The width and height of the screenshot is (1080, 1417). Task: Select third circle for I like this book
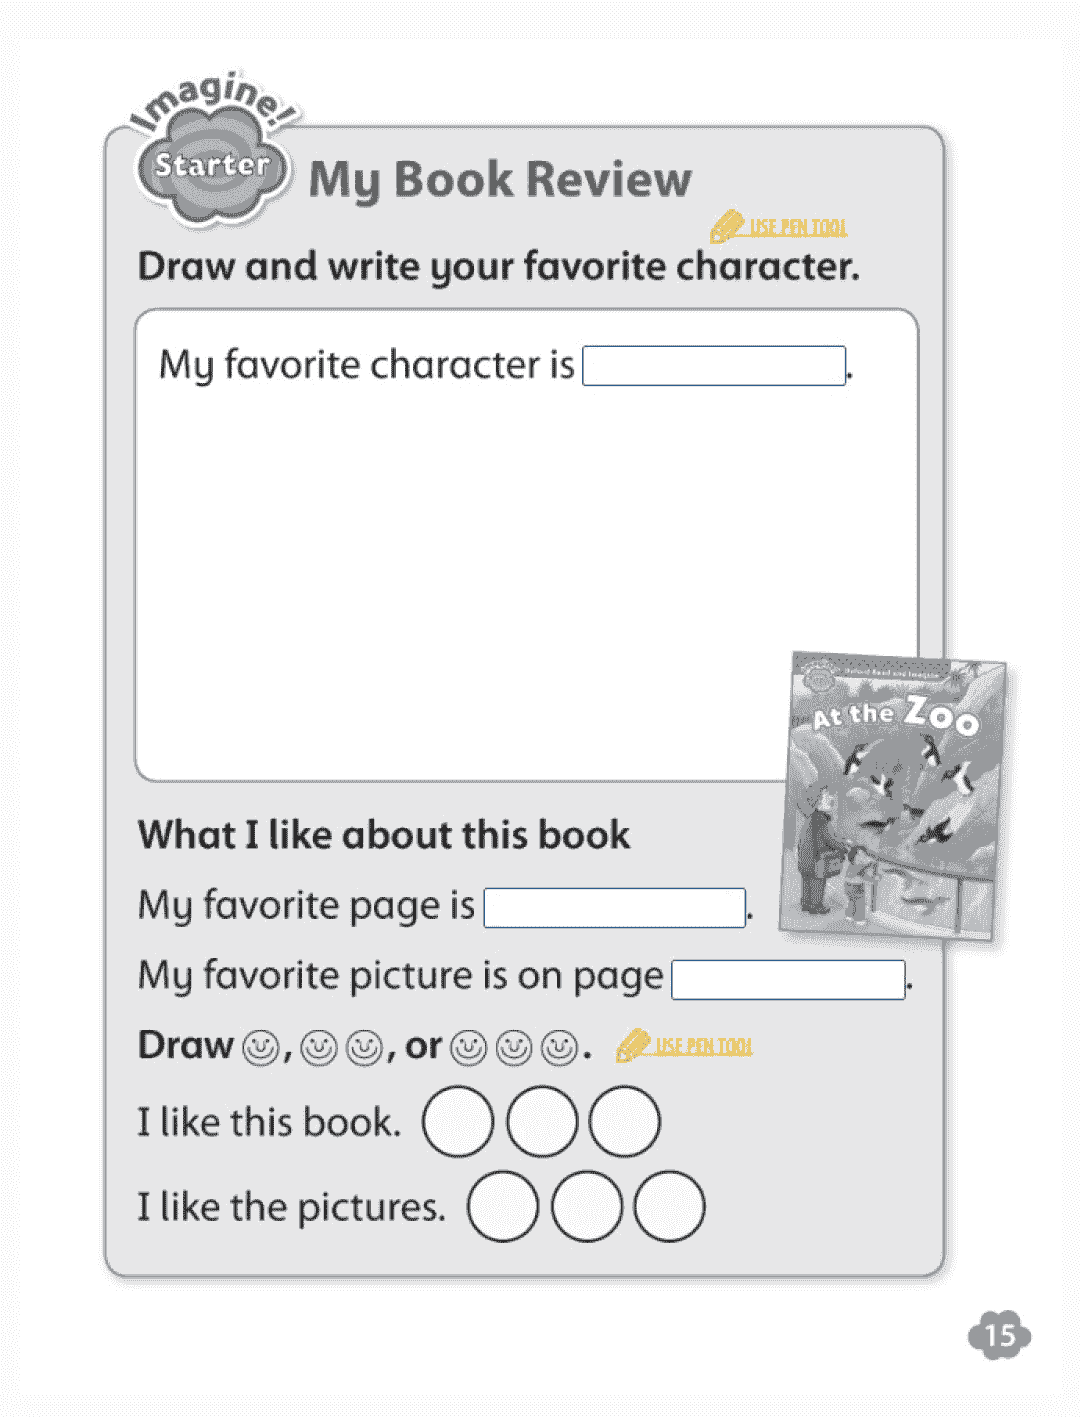point(624,1121)
